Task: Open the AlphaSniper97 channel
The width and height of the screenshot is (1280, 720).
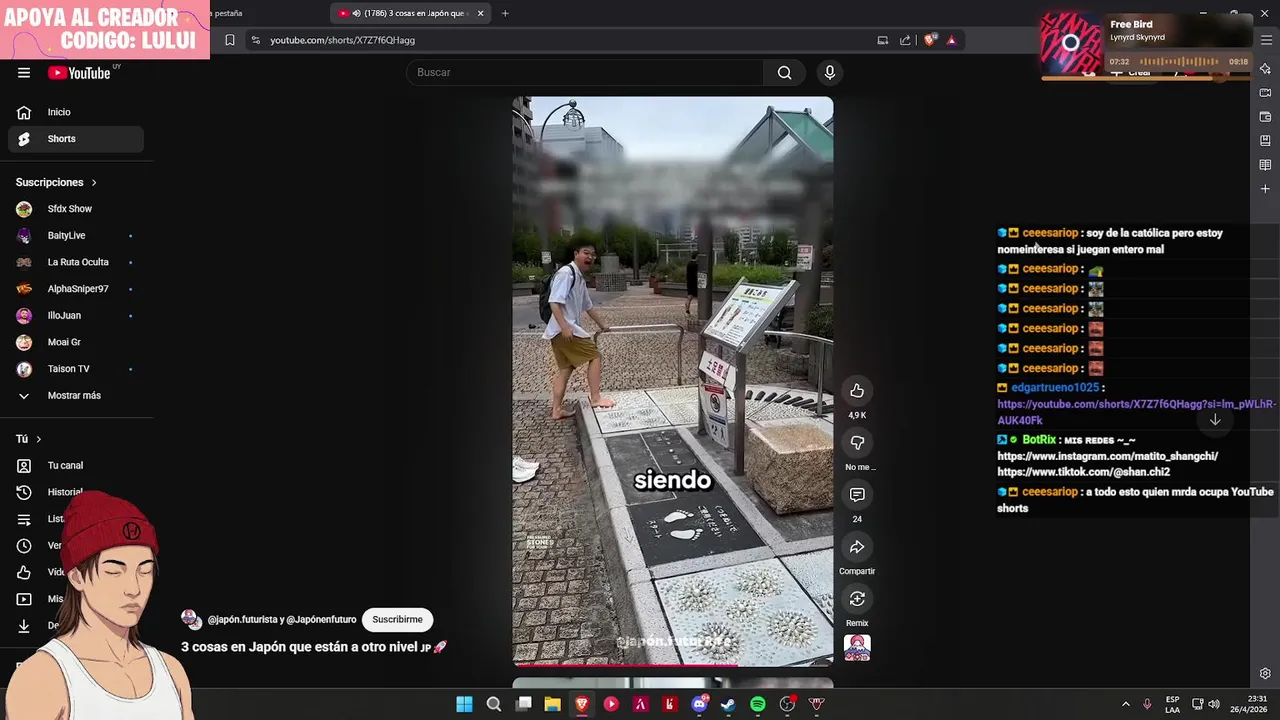Action: click(x=75, y=289)
